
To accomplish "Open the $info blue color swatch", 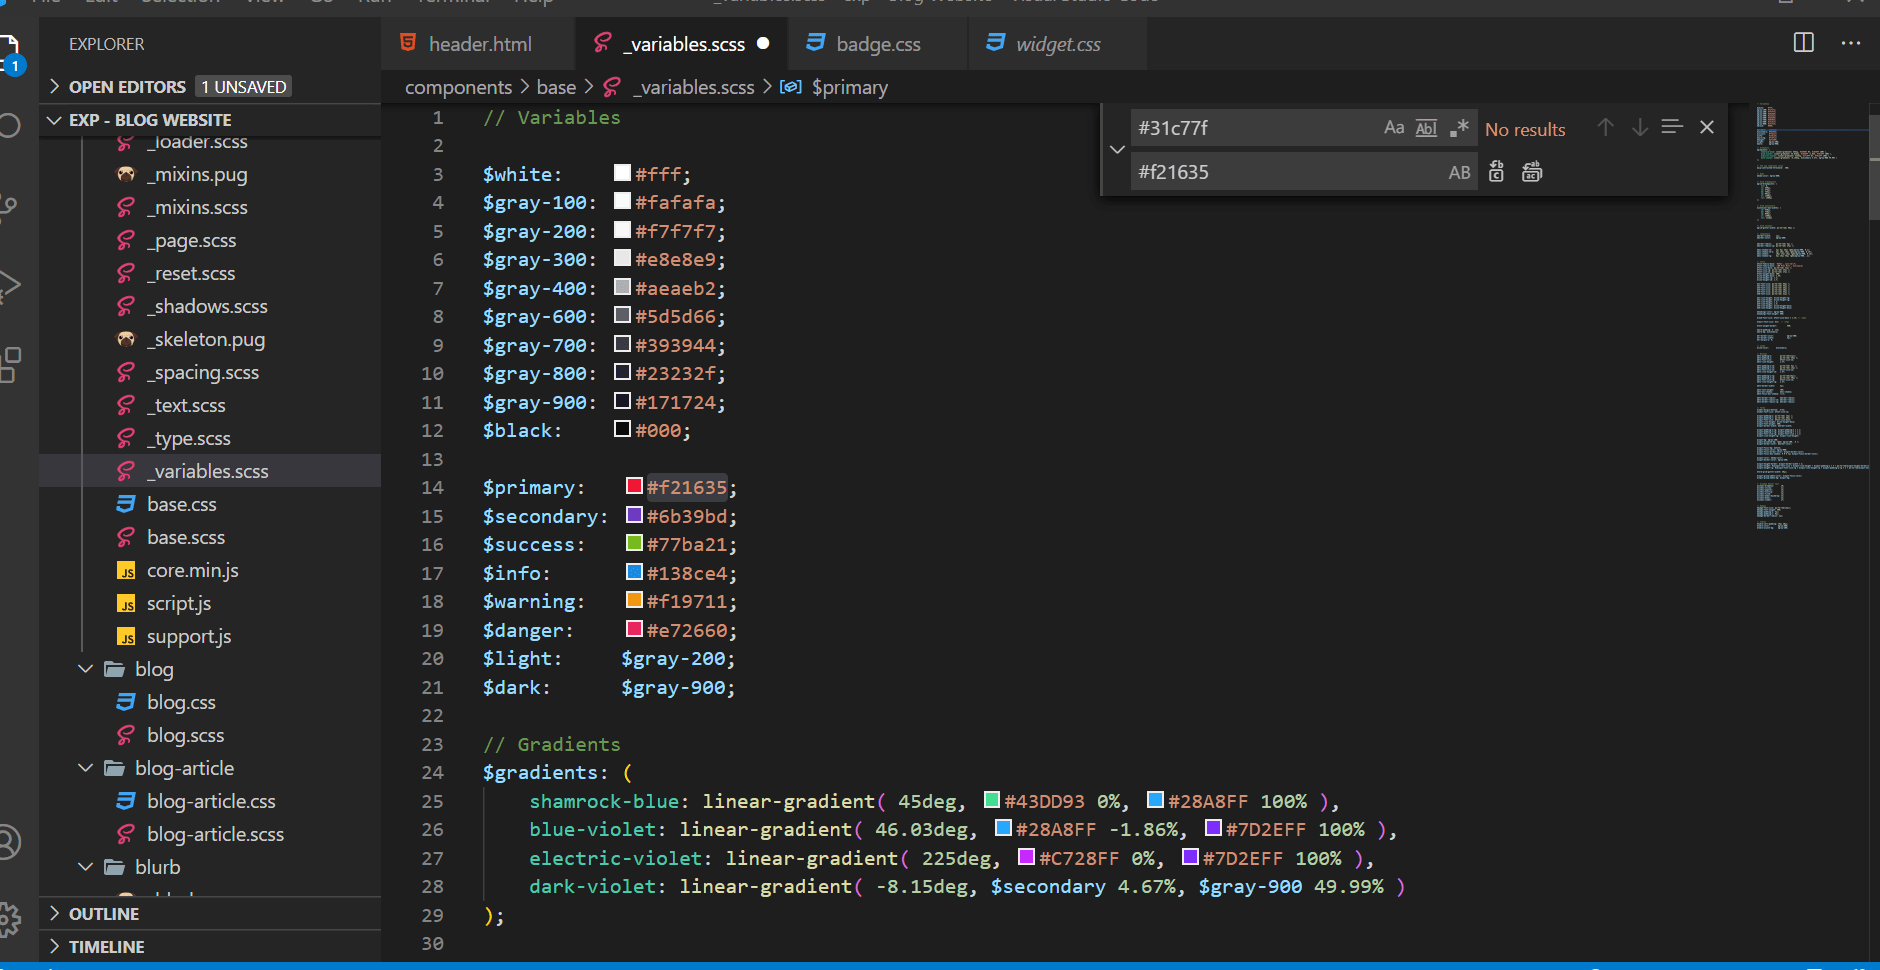I will tap(634, 572).
